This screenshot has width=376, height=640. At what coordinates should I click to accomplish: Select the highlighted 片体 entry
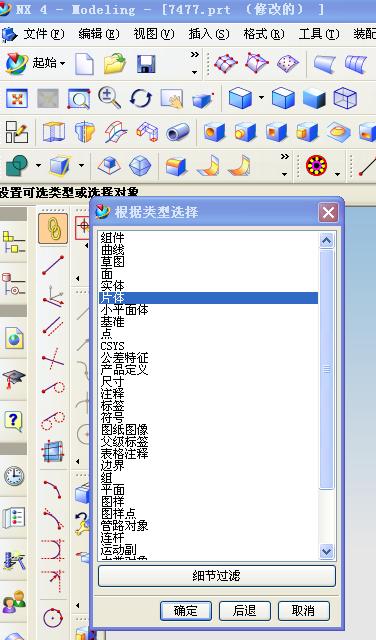tap(208, 298)
